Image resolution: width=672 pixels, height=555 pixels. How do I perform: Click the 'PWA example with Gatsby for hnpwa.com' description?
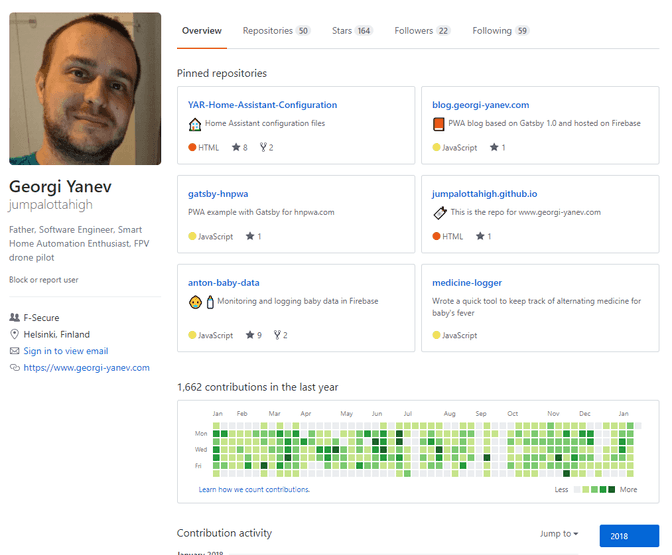(x=261, y=212)
